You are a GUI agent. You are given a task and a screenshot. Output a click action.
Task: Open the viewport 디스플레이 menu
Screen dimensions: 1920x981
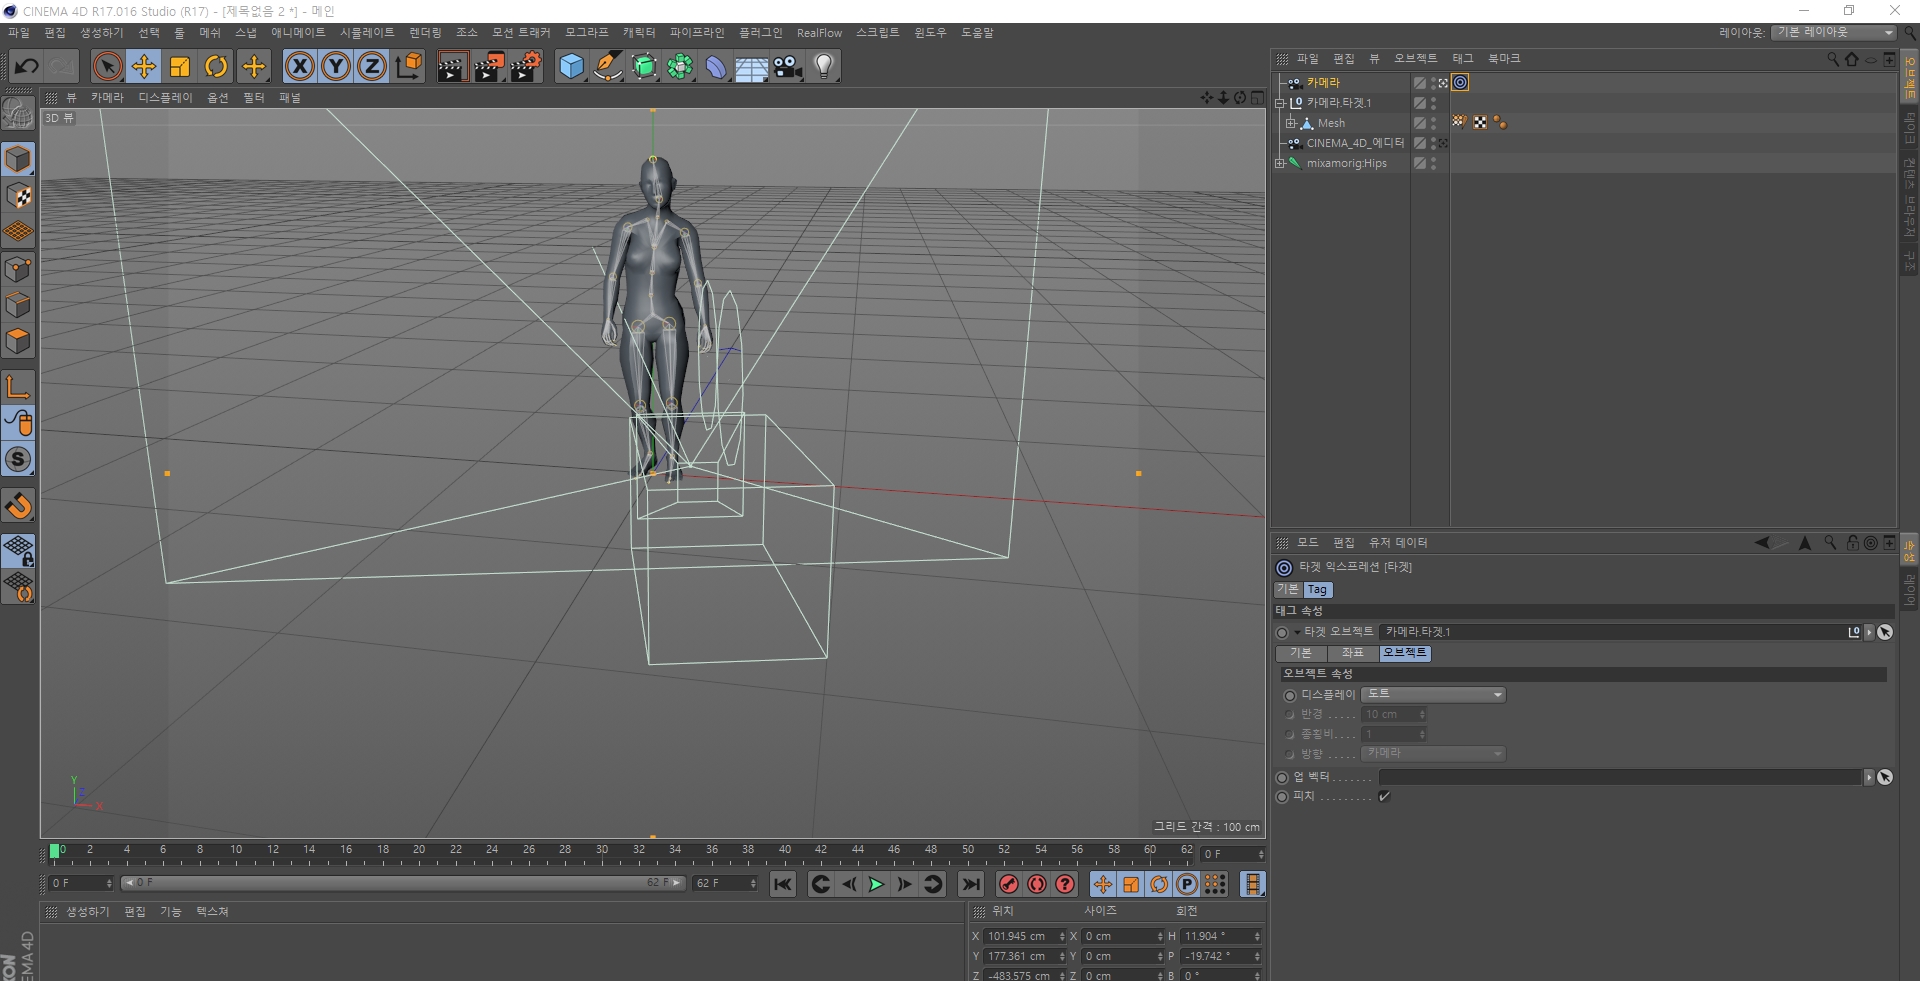coord(165,98)
